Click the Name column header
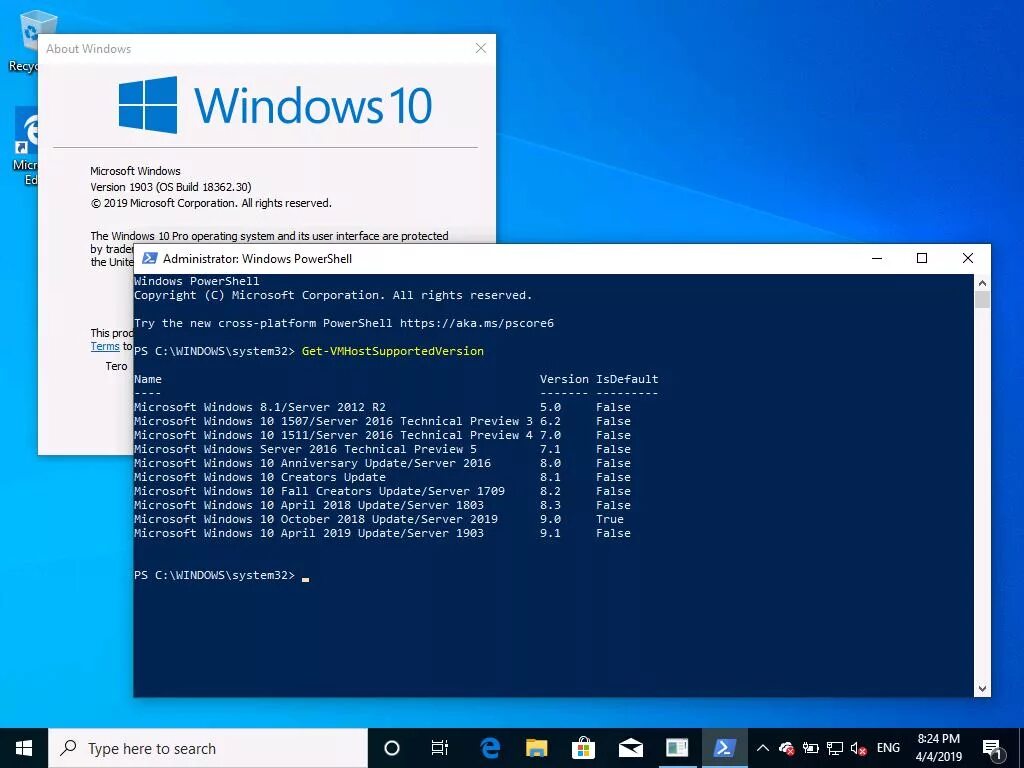 pyautogui.click(x=148, y=379)
